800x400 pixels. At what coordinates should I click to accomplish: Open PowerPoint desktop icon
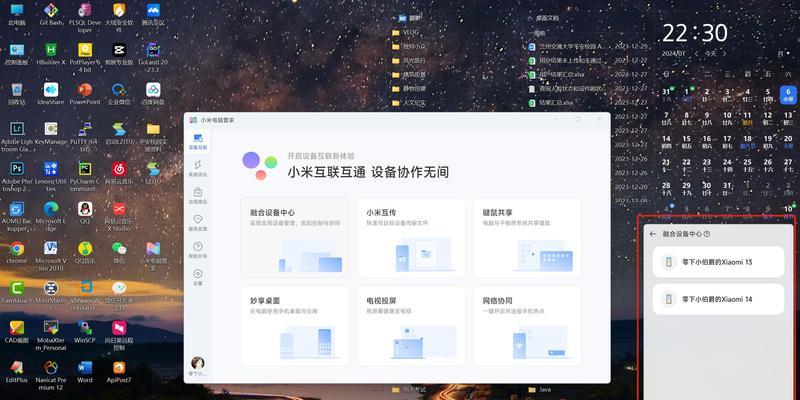tap(85, 94)
